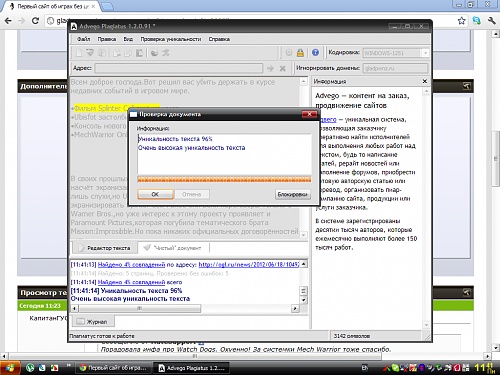Click the language indicator EN in tray
This screenshot has width=500, height=375.
[365, 368]
